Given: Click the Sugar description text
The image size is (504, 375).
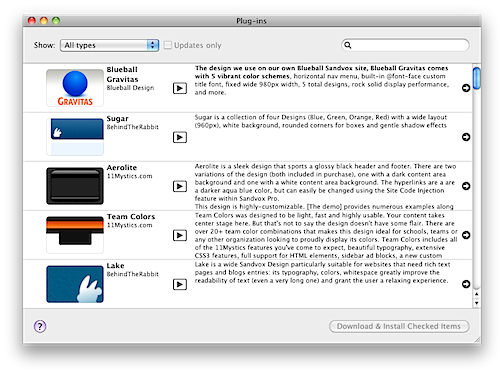Looking at the screenshot, I should tap(321, 121).
